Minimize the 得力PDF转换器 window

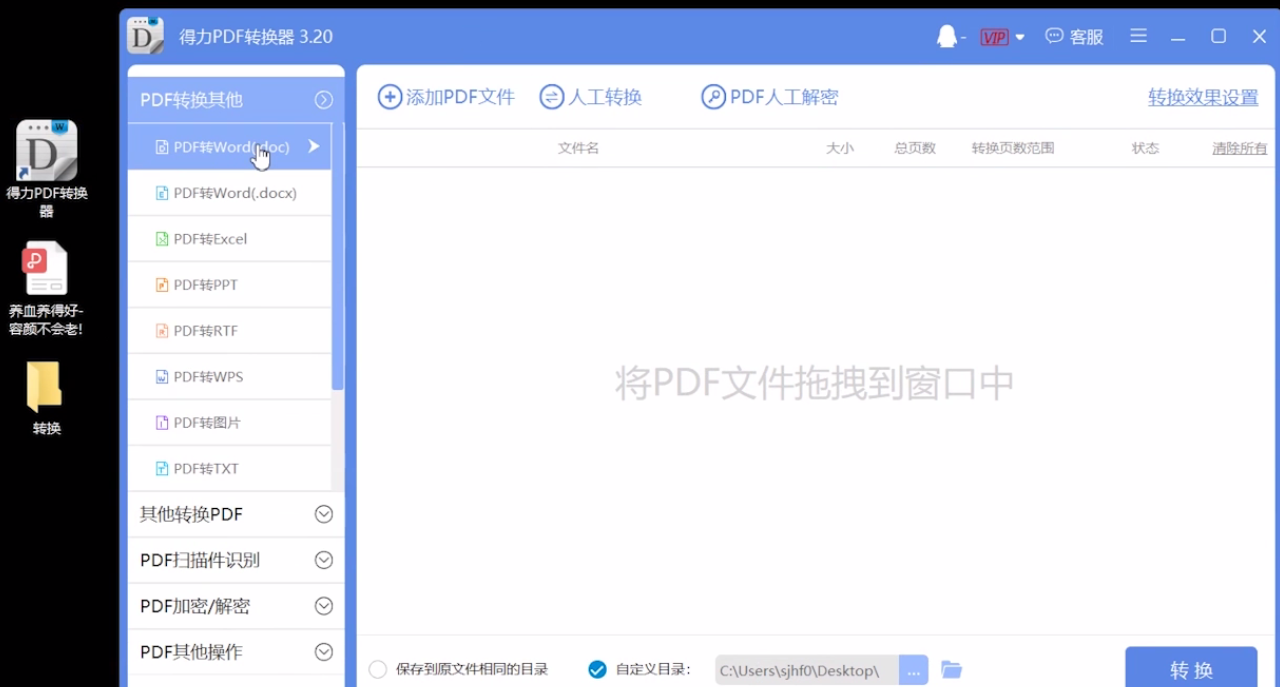coord(1178,37)
